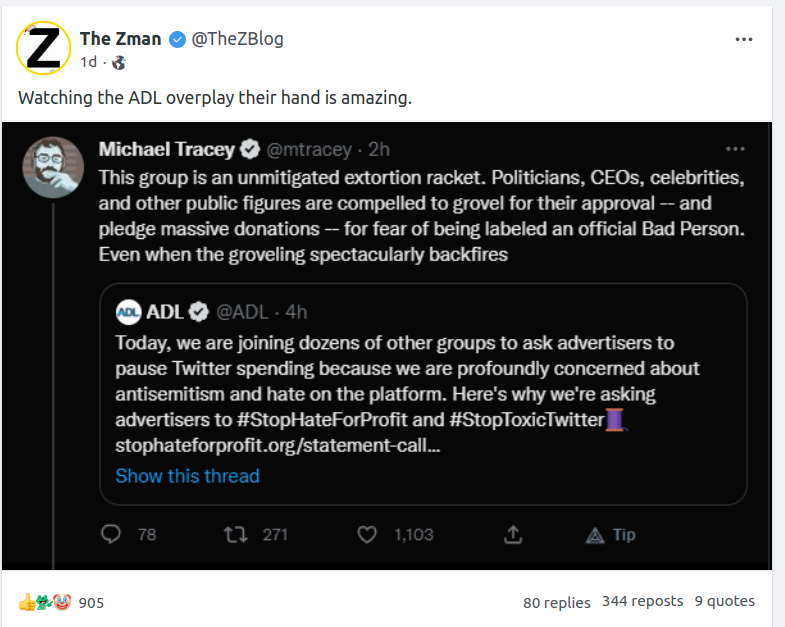Open Michael Tracey tweet options menu

[735, 149]
